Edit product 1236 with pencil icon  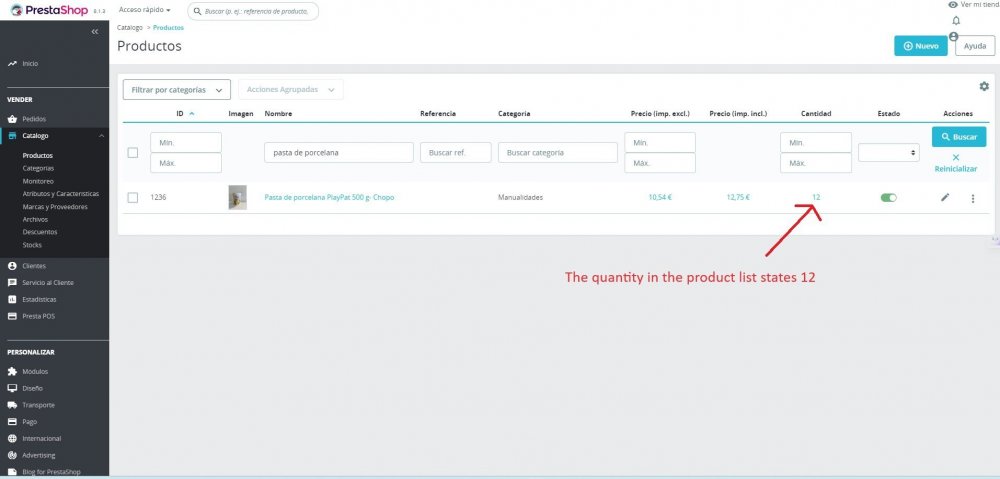945,198
